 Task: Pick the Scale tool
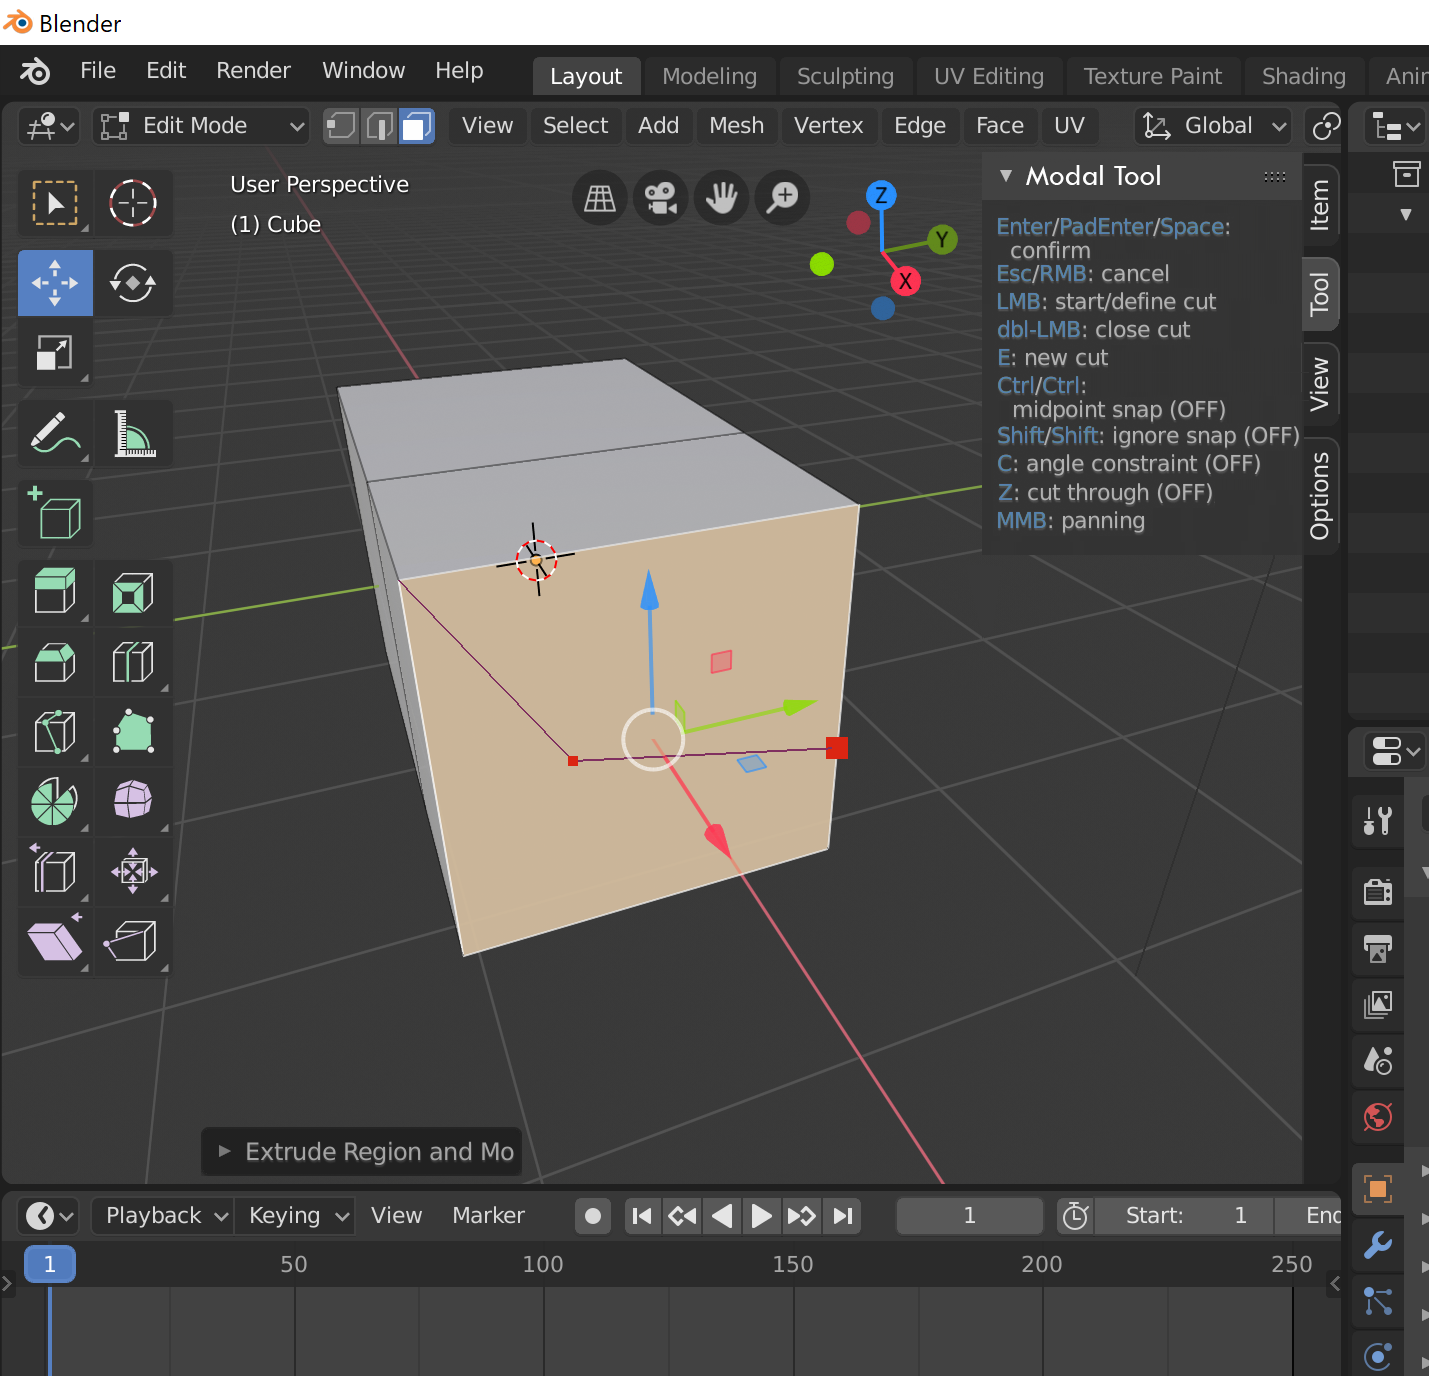[x=55, y=353]
